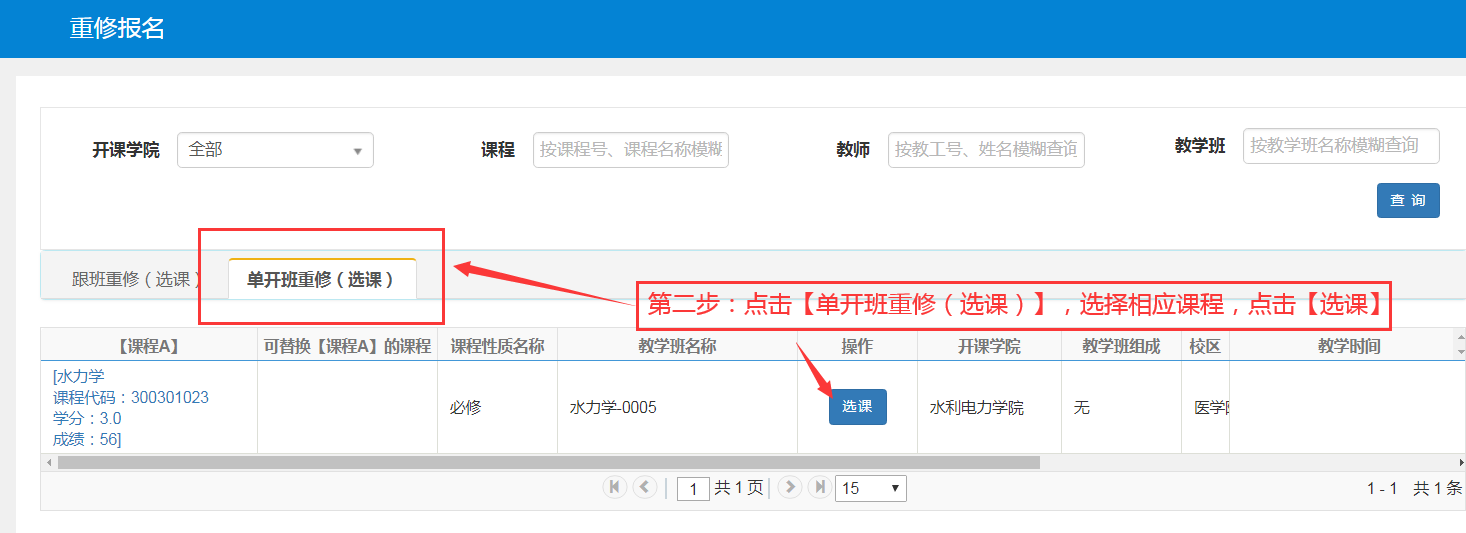The image size is (1466, 533).
Task: Click the 教学班名称 column header
Action: [x=677, y=347]
